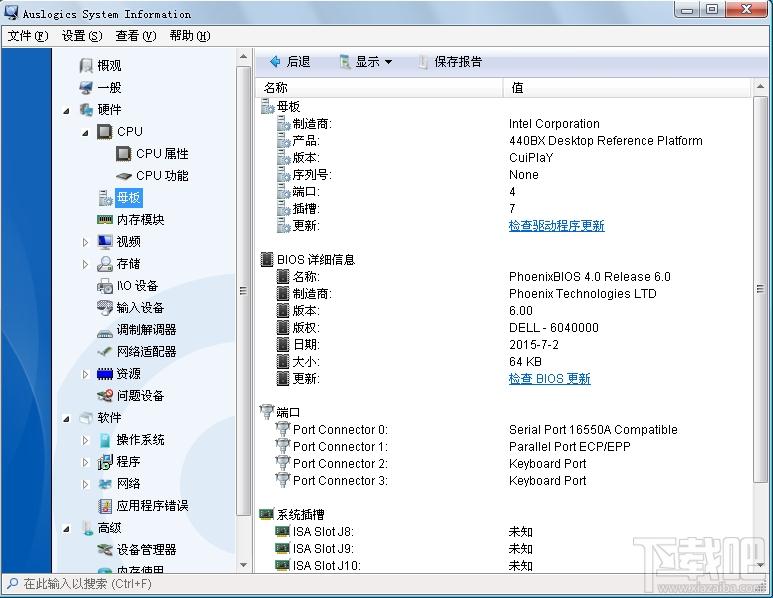Click the 网络 network icon
The width and height of the screenshot is (773, 598).
point(105,484)
